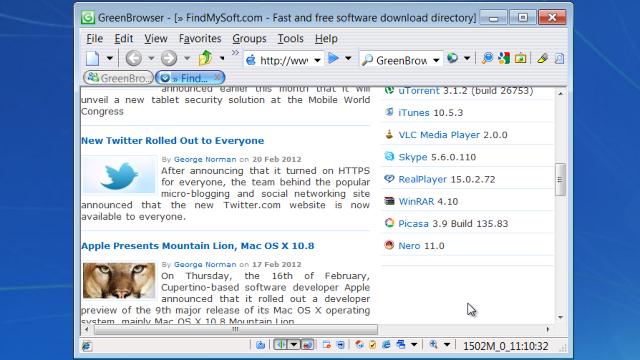640x360 pixels.
Task: Switch to the GreenBro... tab
Action: pos(118,78)
